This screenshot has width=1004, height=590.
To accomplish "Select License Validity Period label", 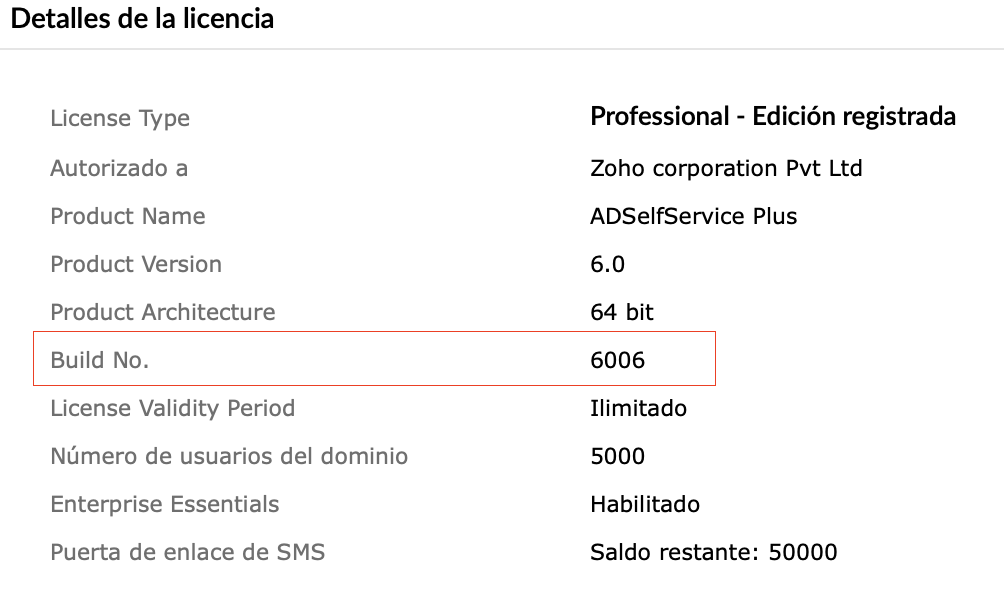I will [x=173, y=408].
